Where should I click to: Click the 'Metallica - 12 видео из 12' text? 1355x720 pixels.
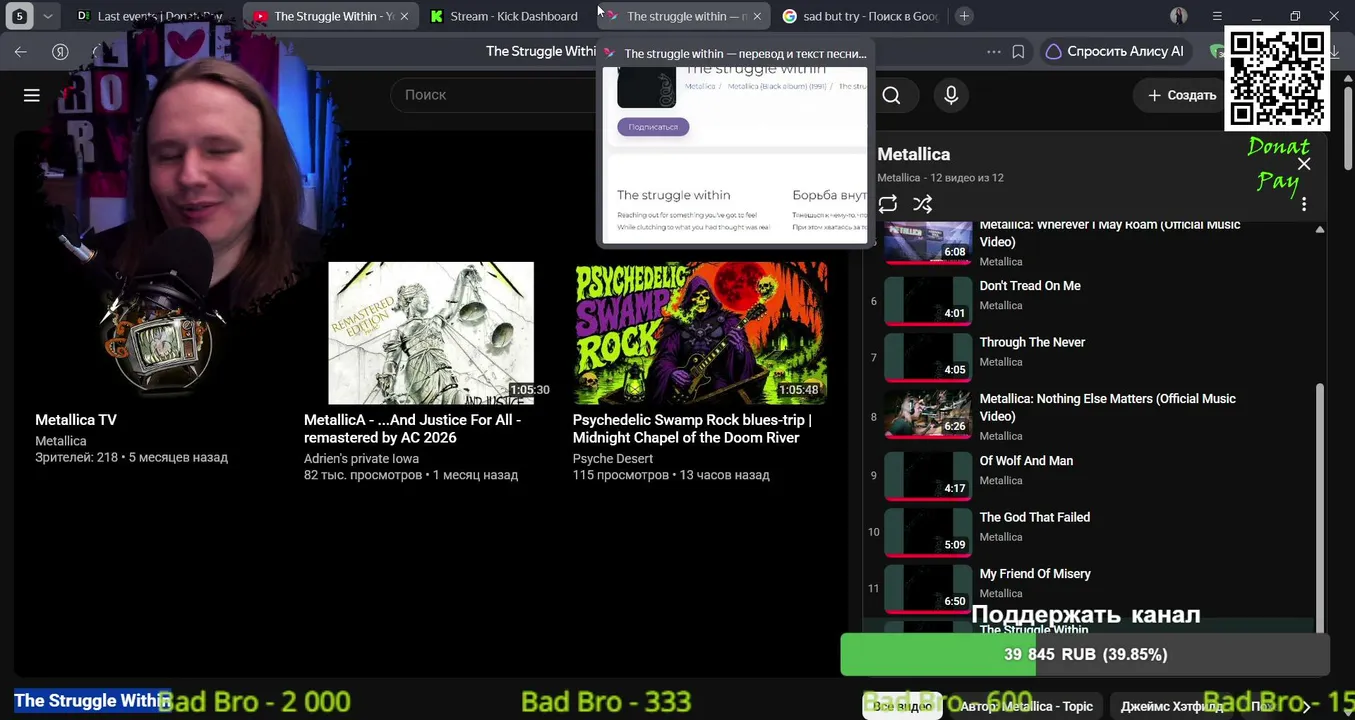pos(940,178)
